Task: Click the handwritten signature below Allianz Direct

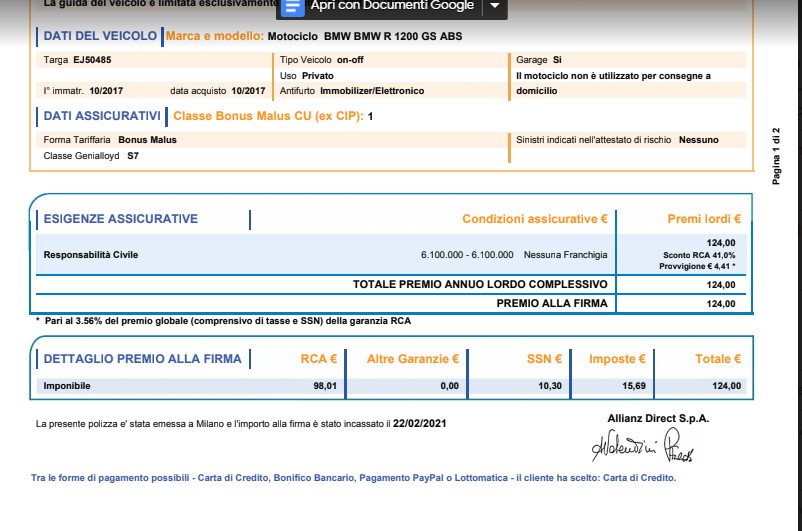Action: [x=643, y=446]
